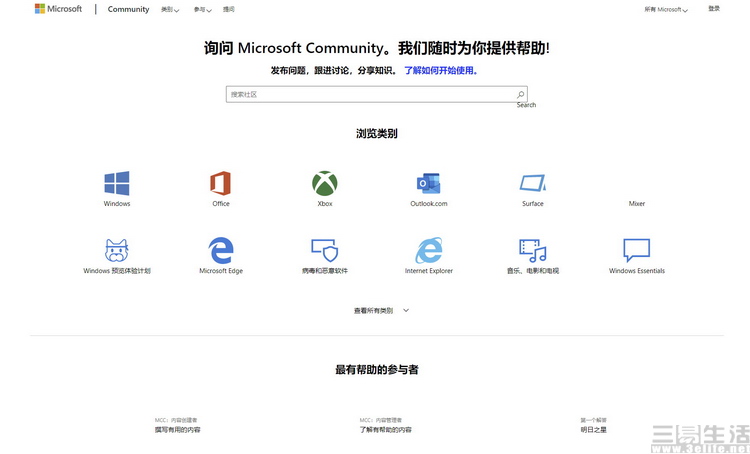Open the 所有 Microsoft dropdown

[666, 10]
